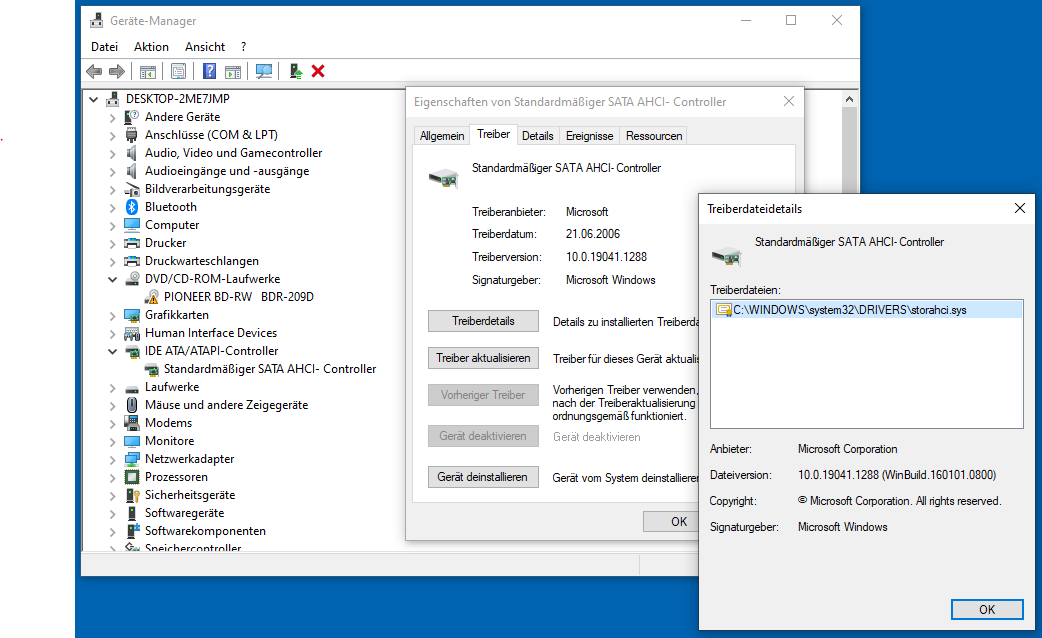This screenshot has height=638, width=1042.
Task: Collapse DVD/CD-ROM-Laufwerke category
Action: tap(112, 279)
